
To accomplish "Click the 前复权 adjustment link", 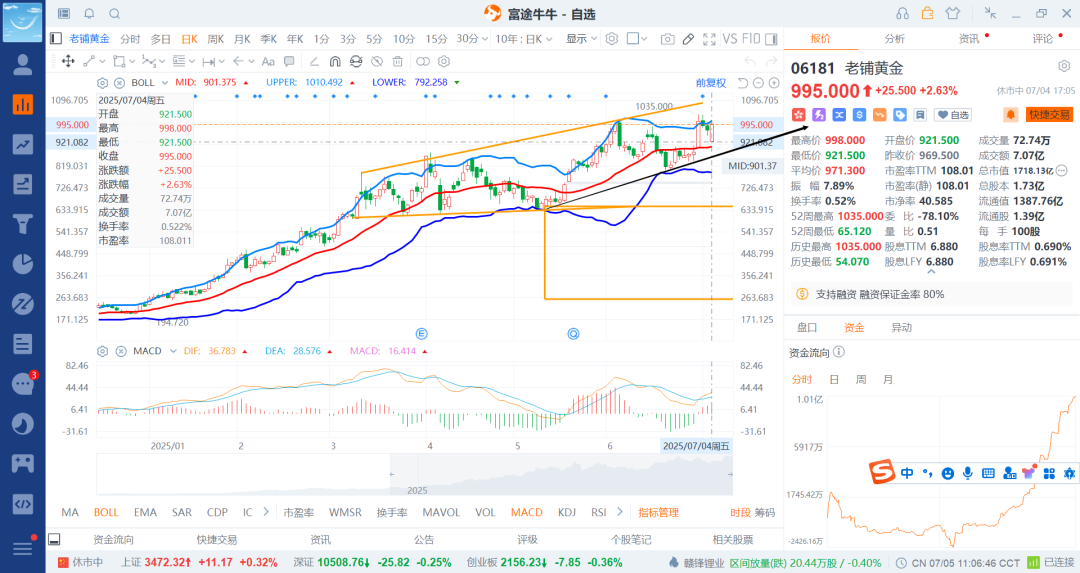I will [x=711, y=83].
